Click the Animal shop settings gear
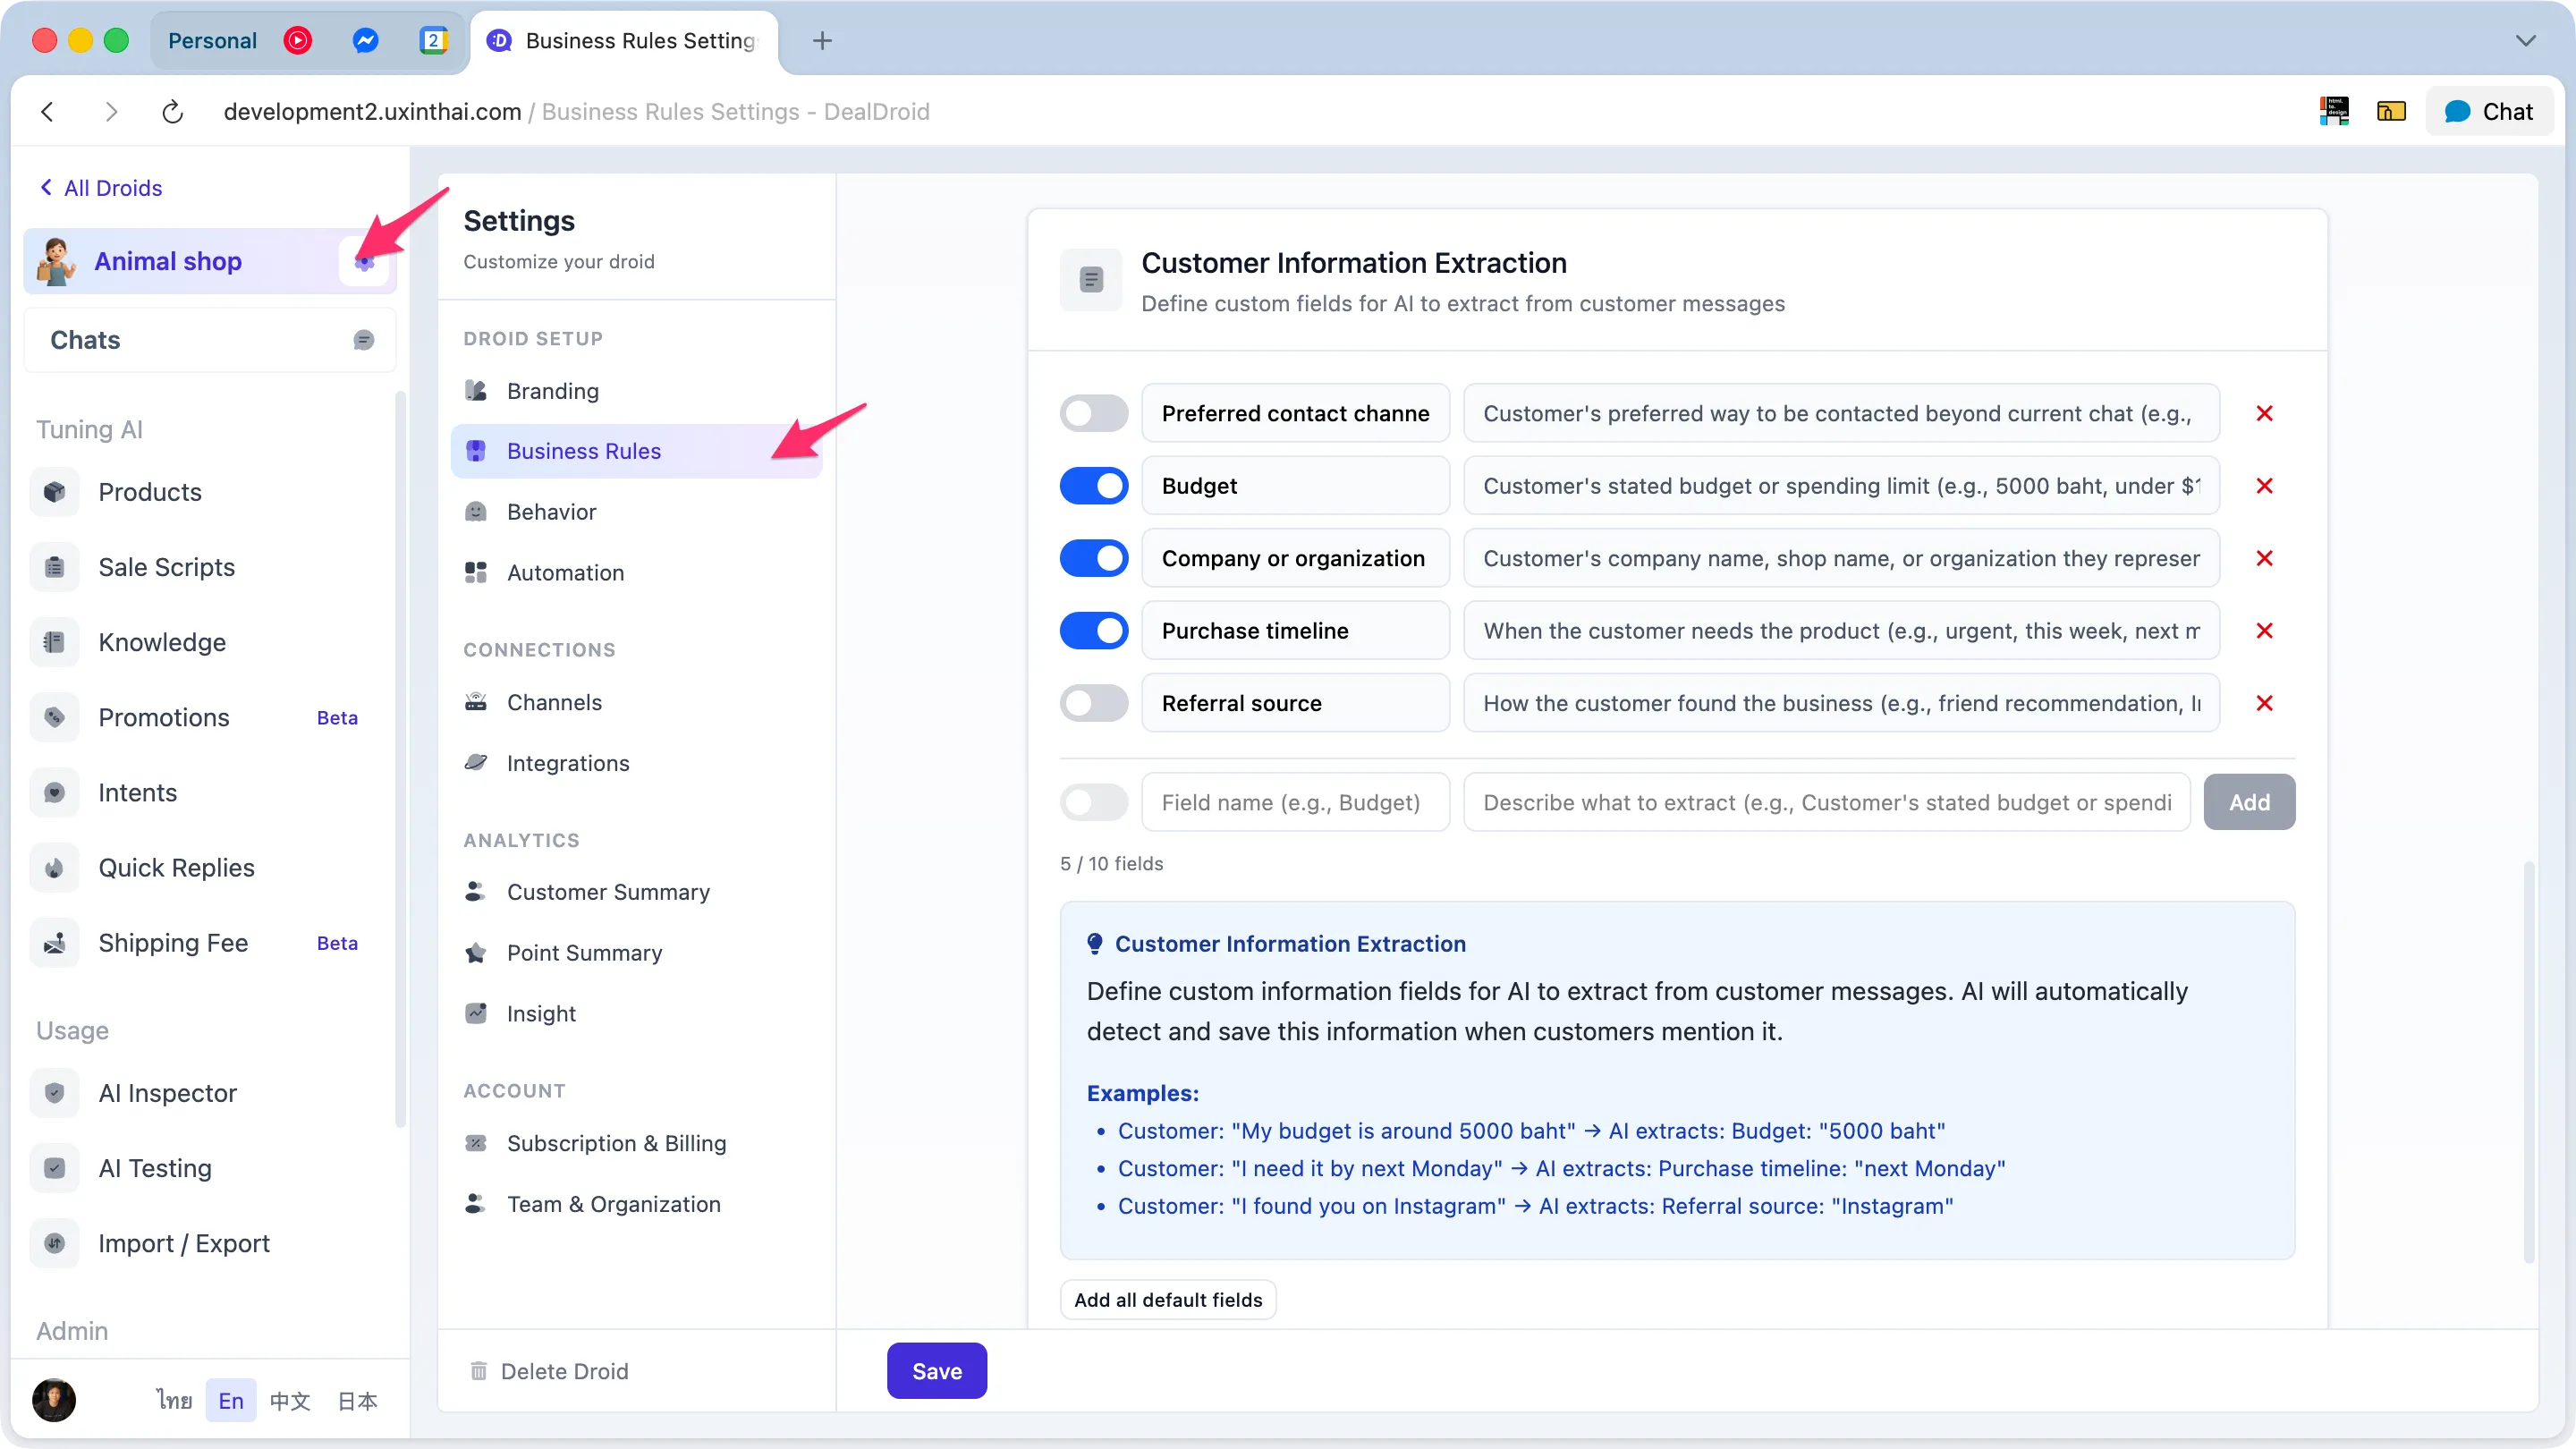 click(366, 261)
